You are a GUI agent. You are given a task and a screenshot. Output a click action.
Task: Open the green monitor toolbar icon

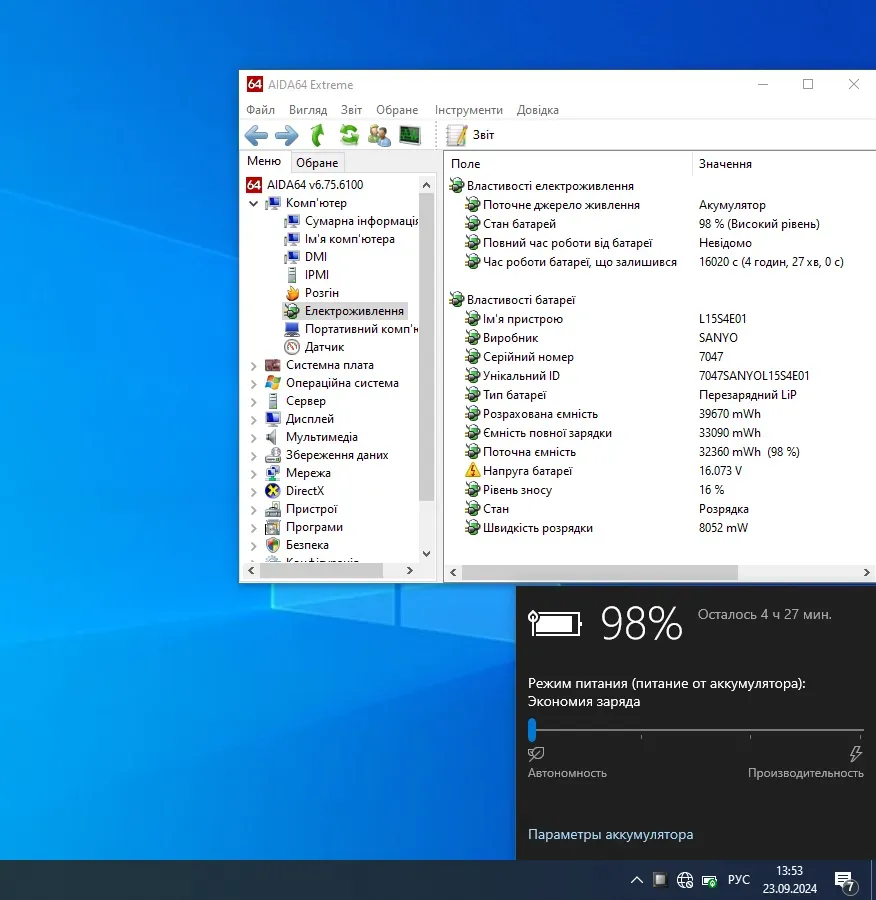tap(410, 135)
